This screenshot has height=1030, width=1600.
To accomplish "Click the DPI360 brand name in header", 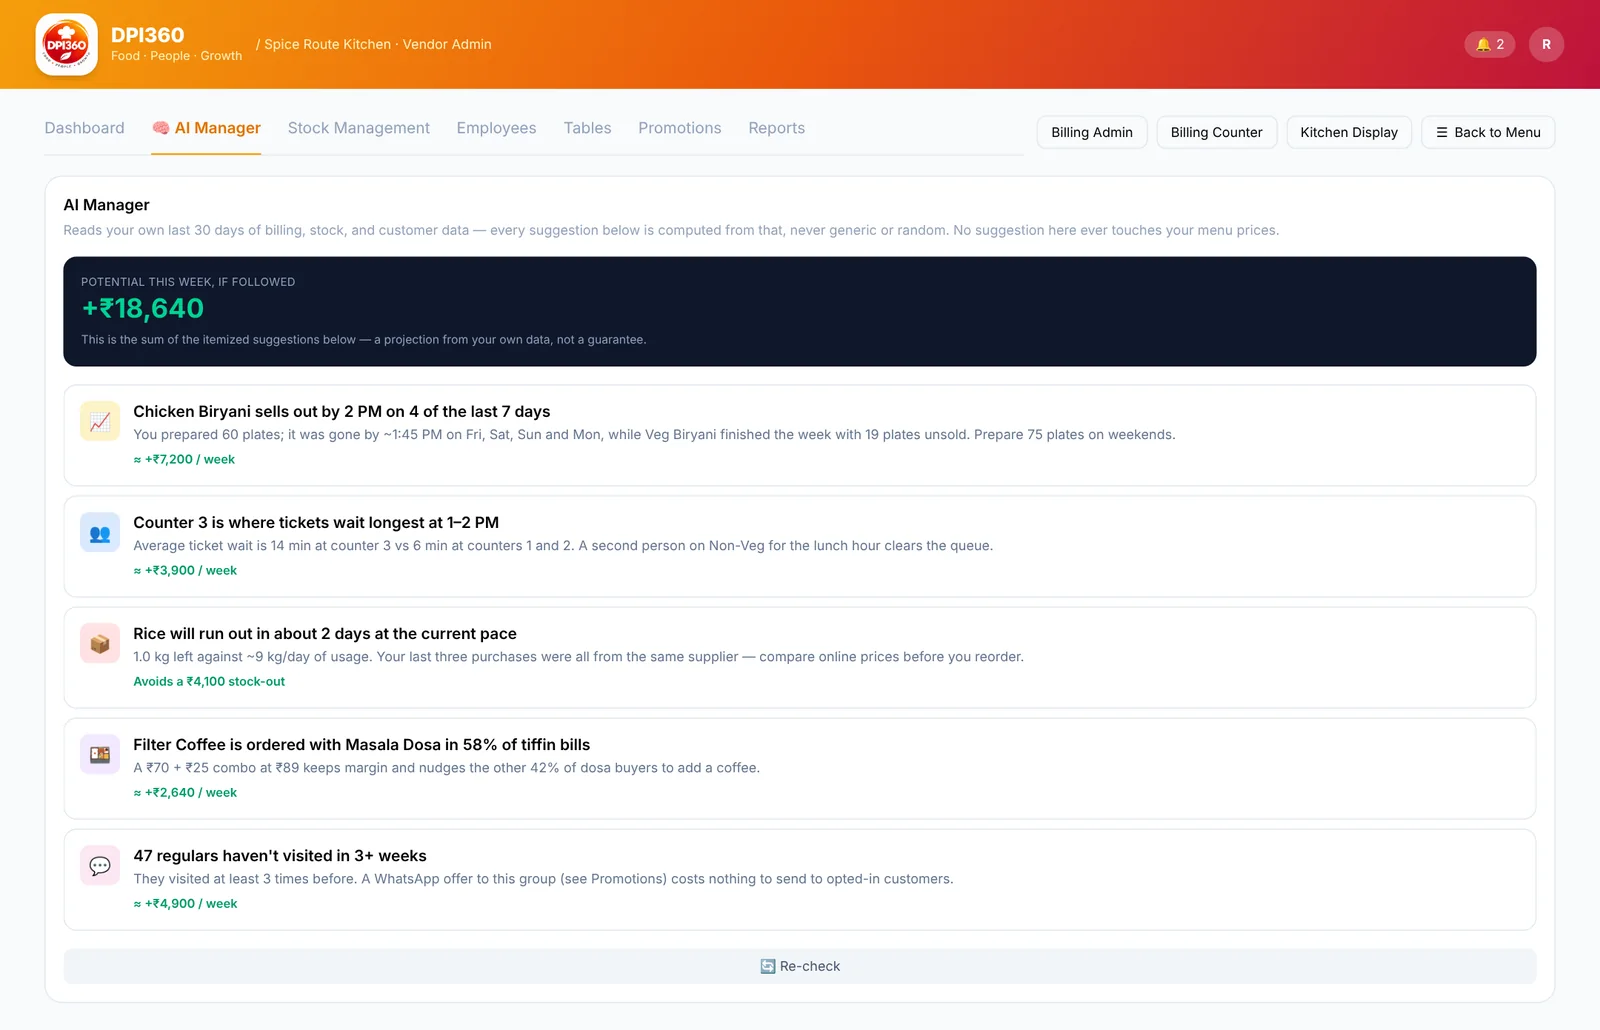I will (148, 35).
